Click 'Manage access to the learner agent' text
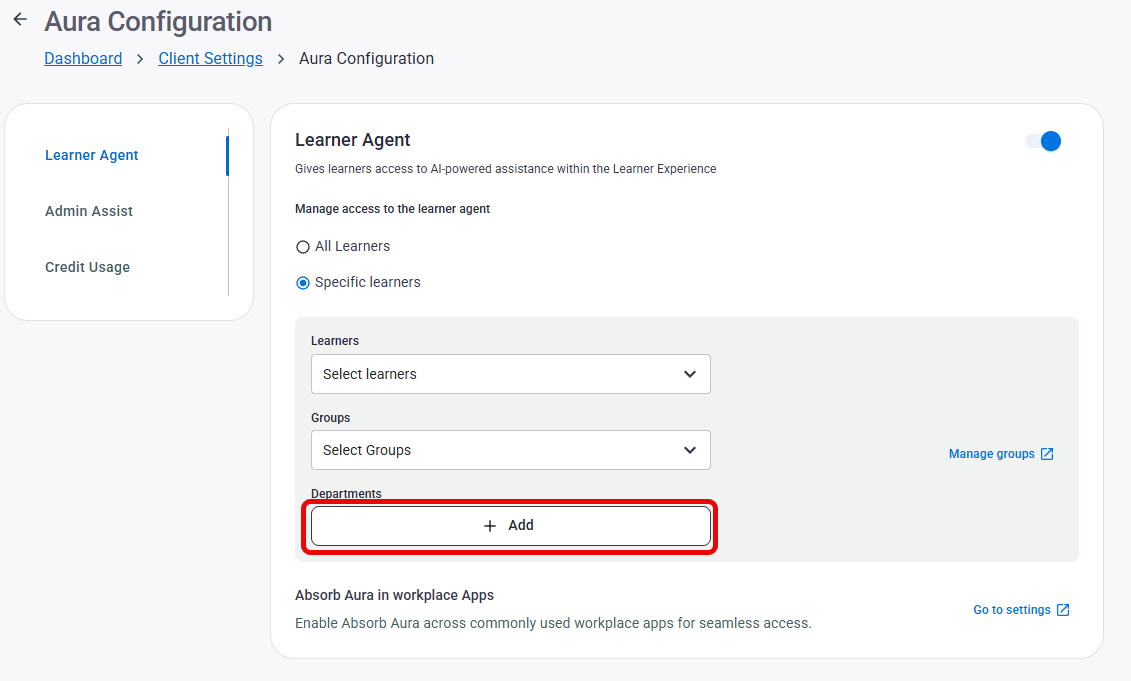This screenshot has width=1131, height=681. (x=392, y=208)
